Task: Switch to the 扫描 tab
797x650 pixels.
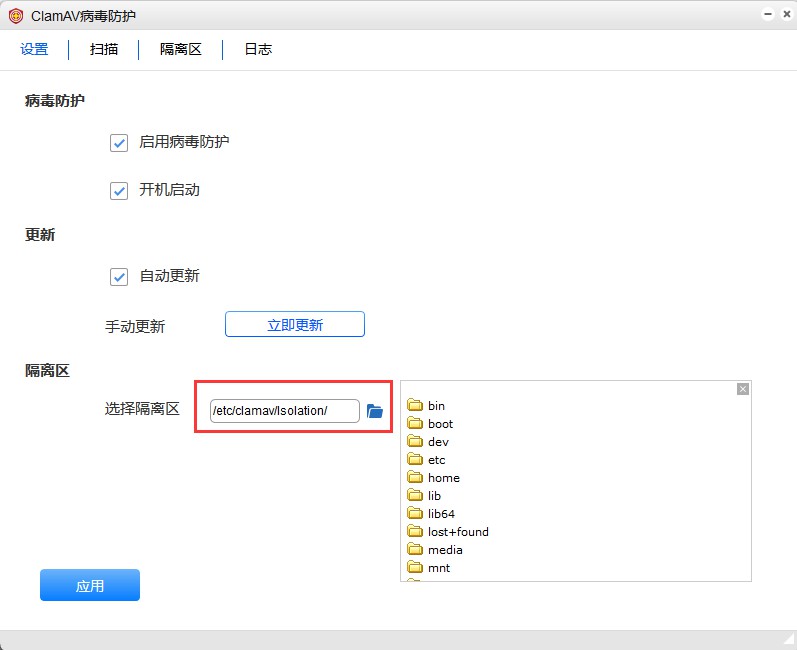Action: click(104, 49)
